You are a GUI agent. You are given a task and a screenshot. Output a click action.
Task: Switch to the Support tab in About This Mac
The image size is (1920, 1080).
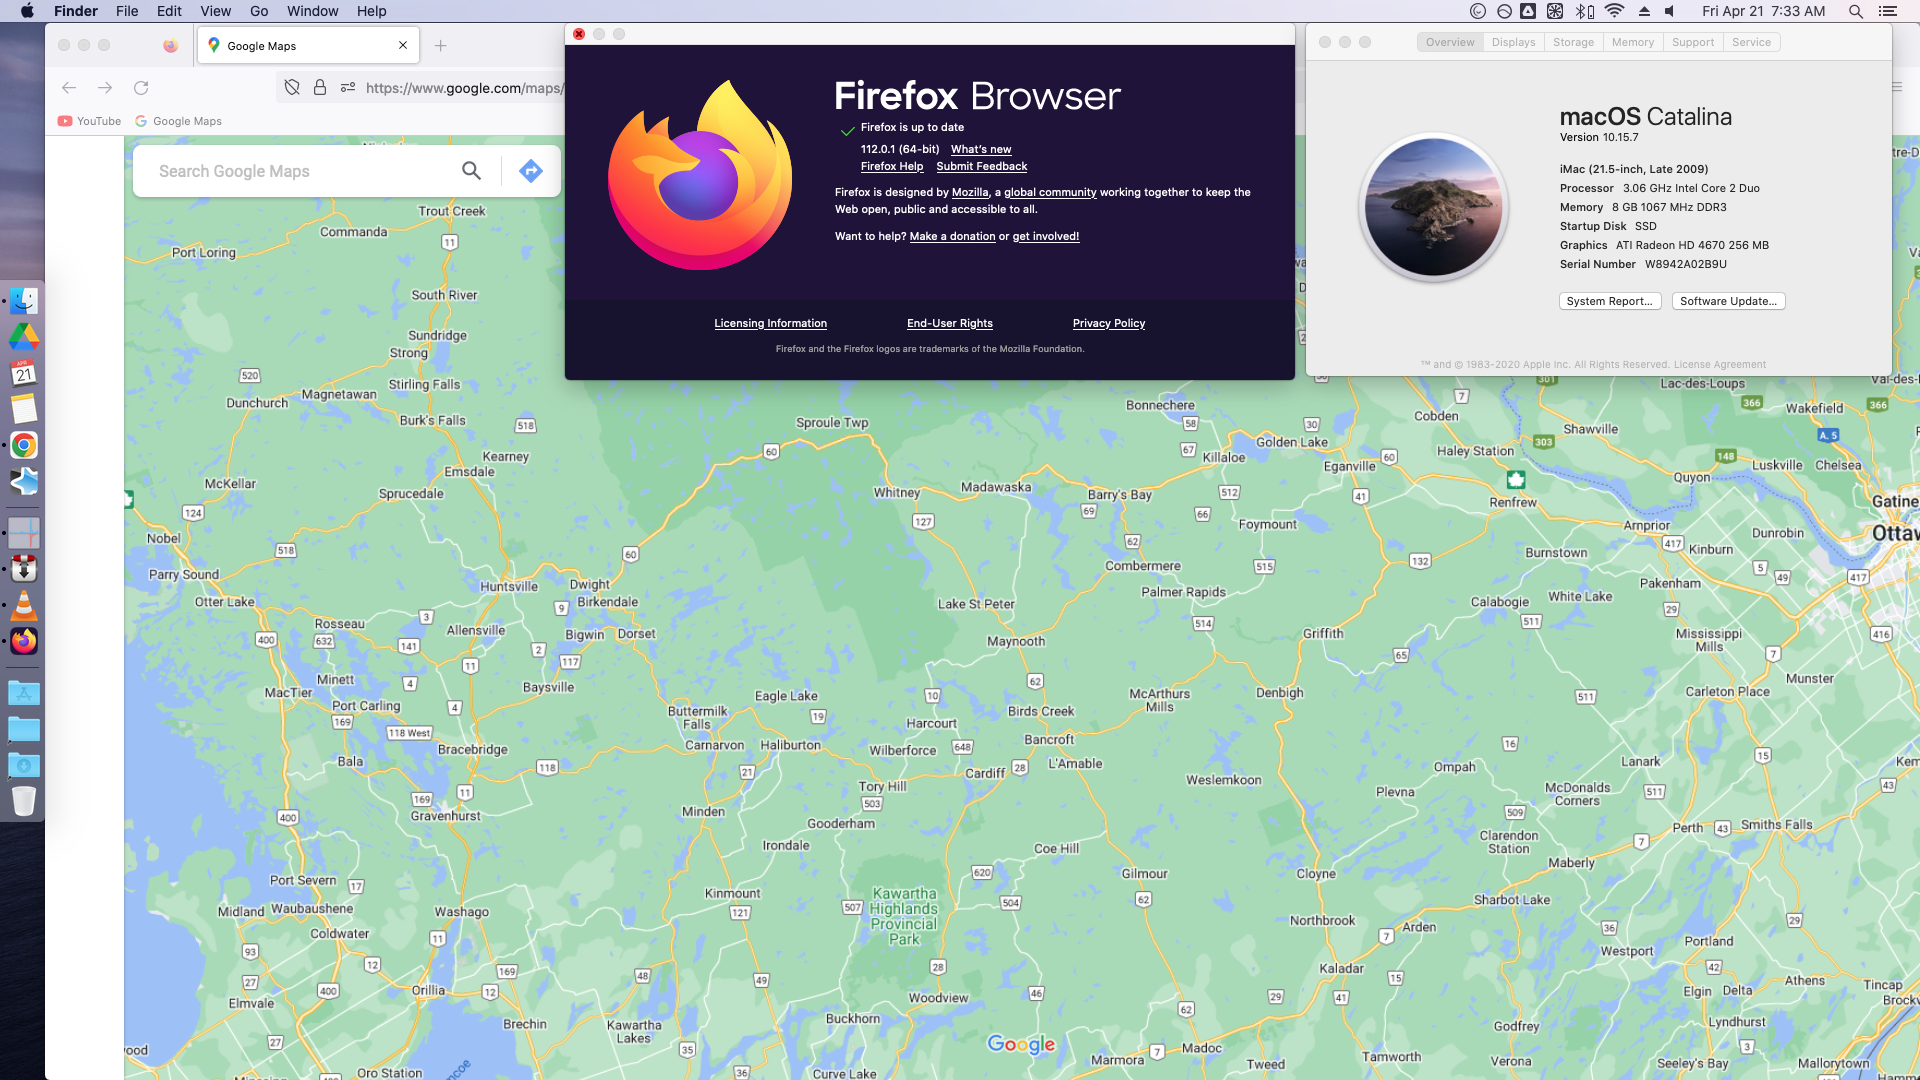click(x=1692, y=42)
